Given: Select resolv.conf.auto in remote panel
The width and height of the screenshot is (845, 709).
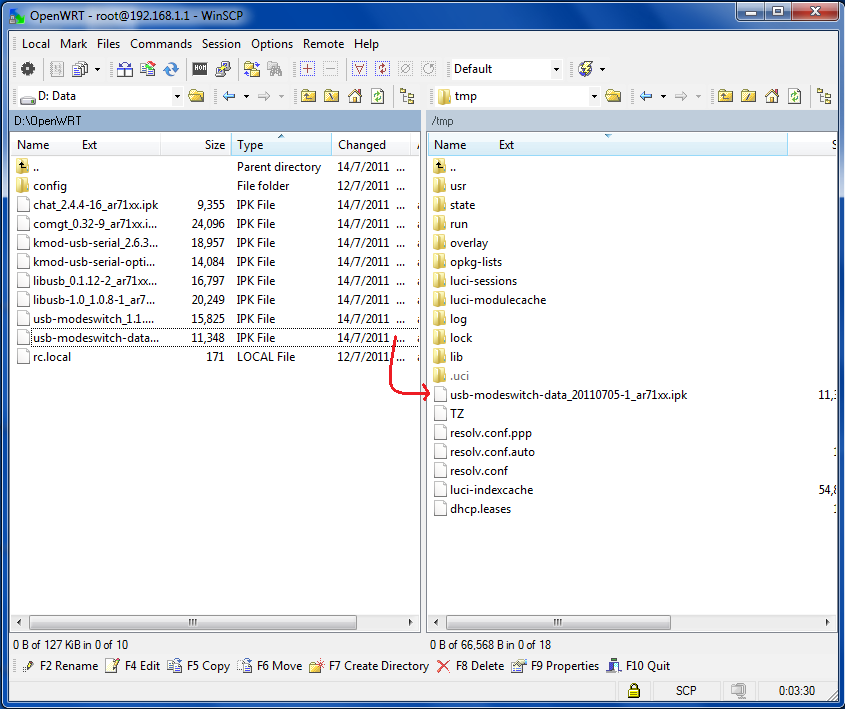Looking at the screenshot, I should click(492, 452).
